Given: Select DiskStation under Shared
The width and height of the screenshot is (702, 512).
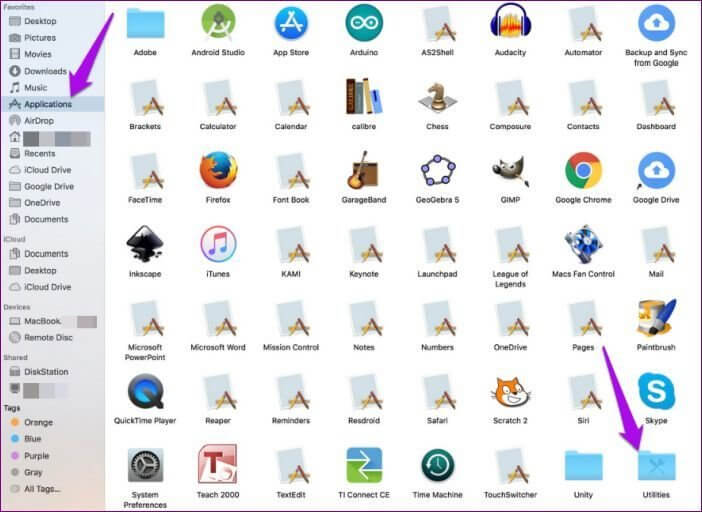Looking at the screenshot, I should point(46,371).
